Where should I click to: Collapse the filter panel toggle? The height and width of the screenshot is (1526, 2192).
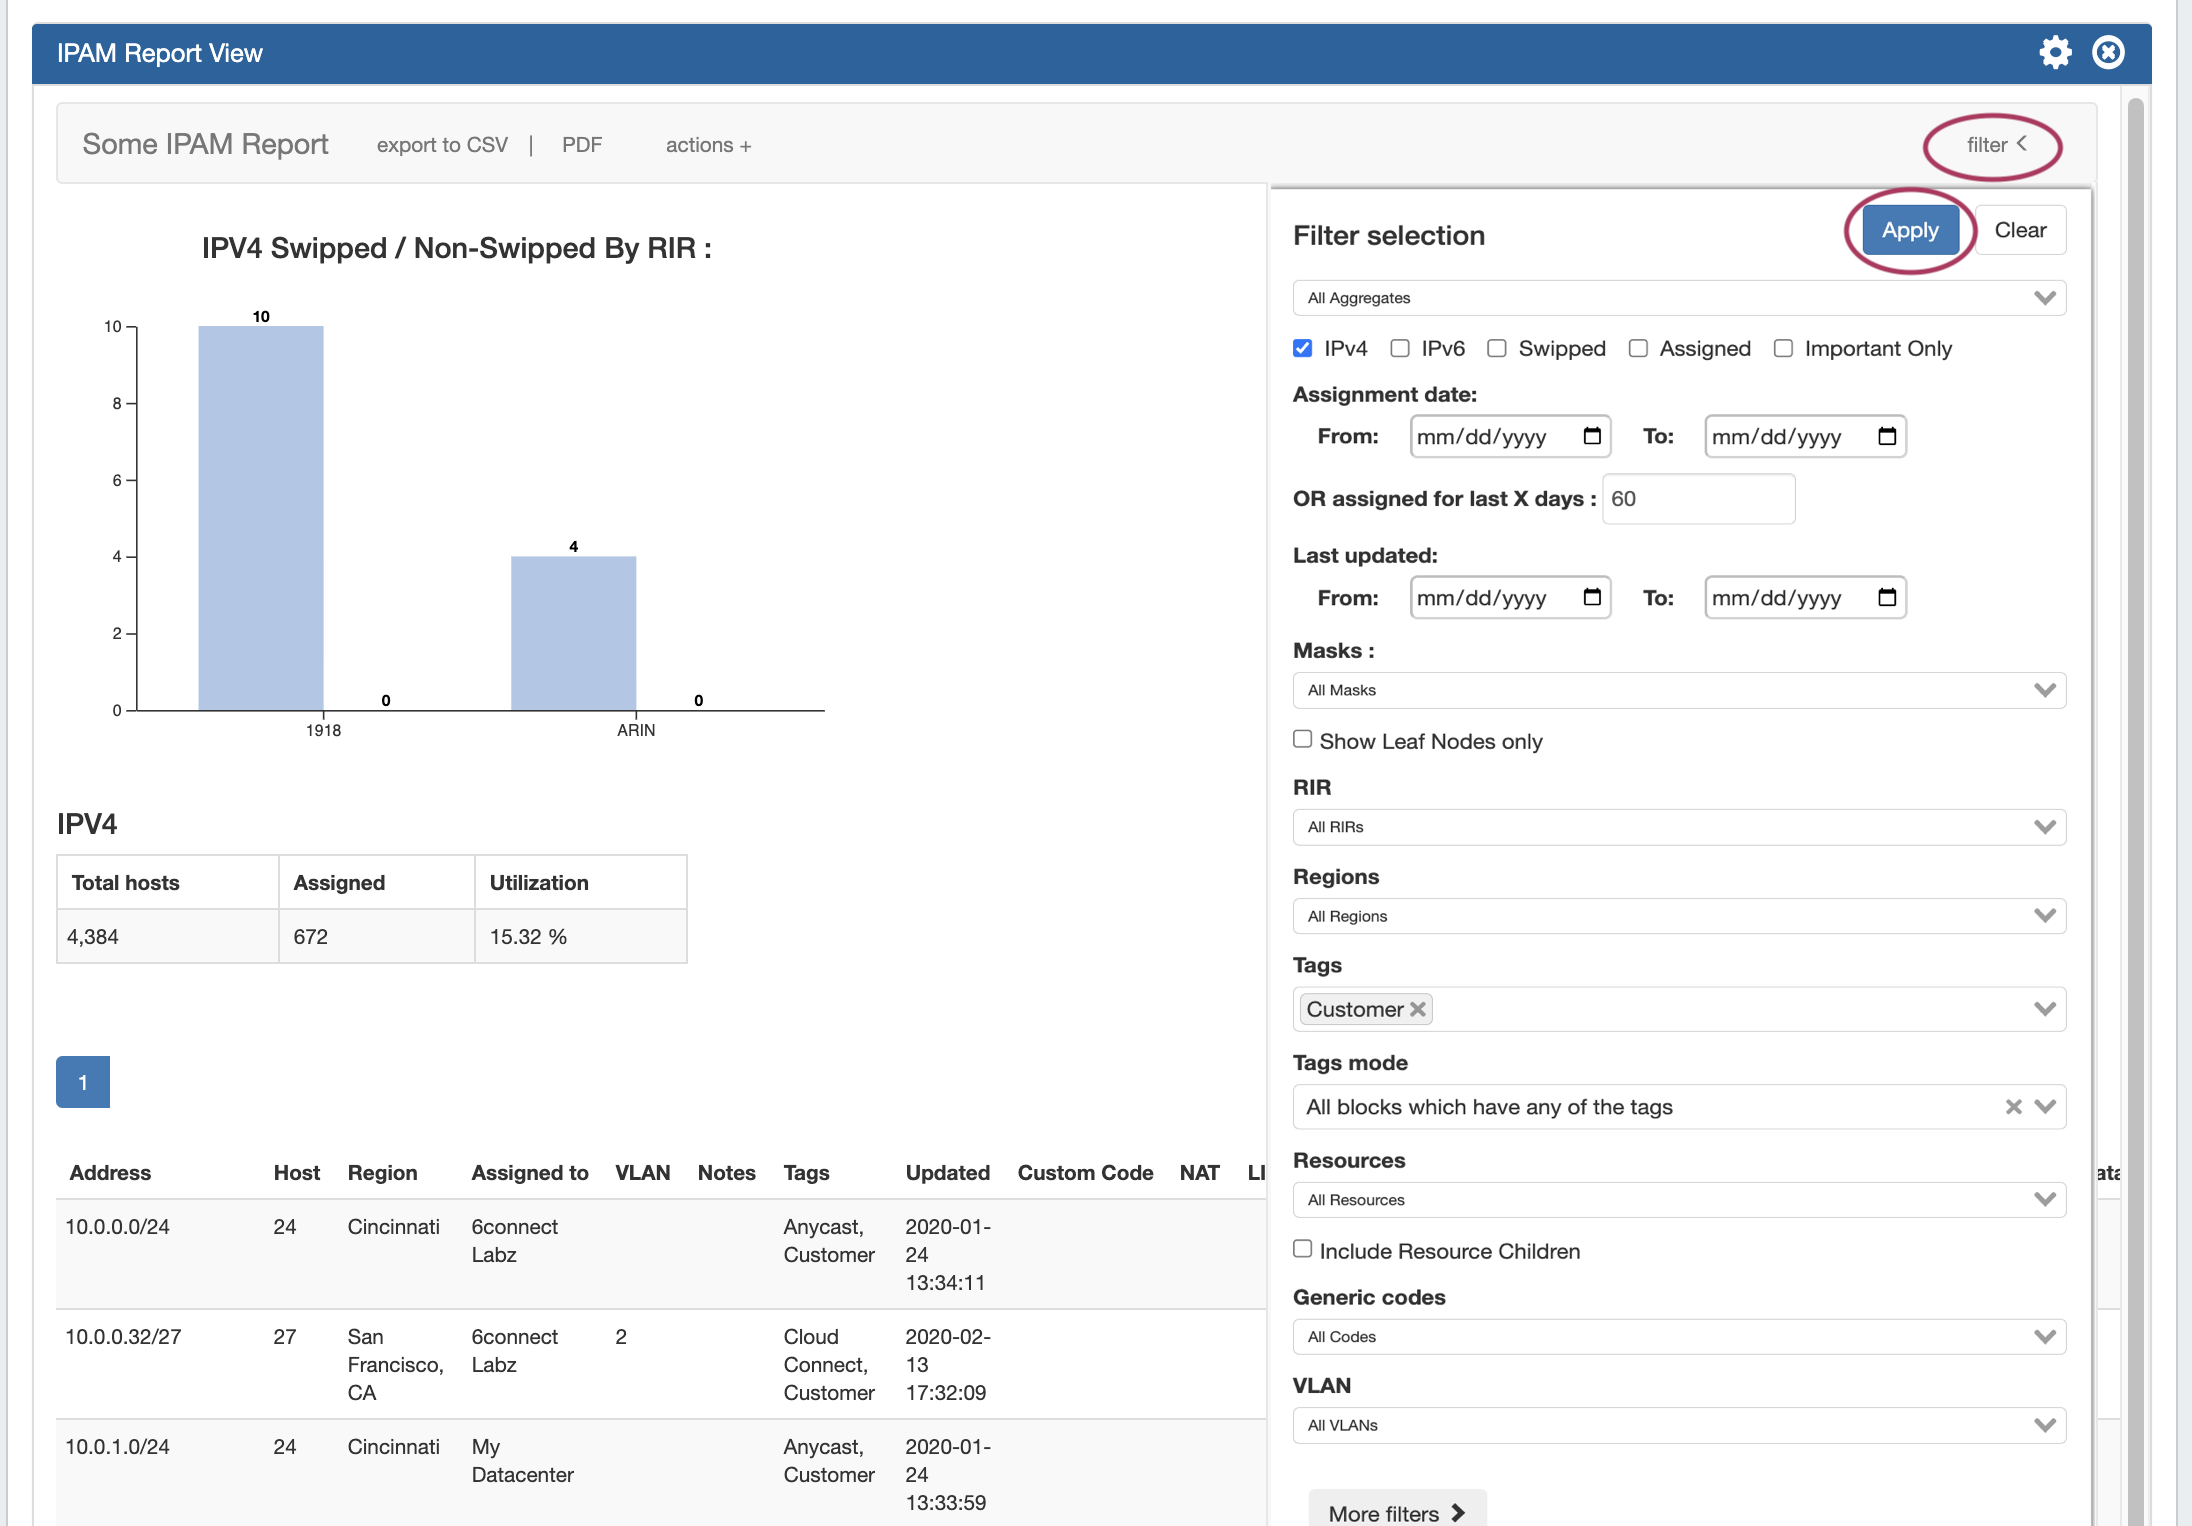coord(1995,145)
